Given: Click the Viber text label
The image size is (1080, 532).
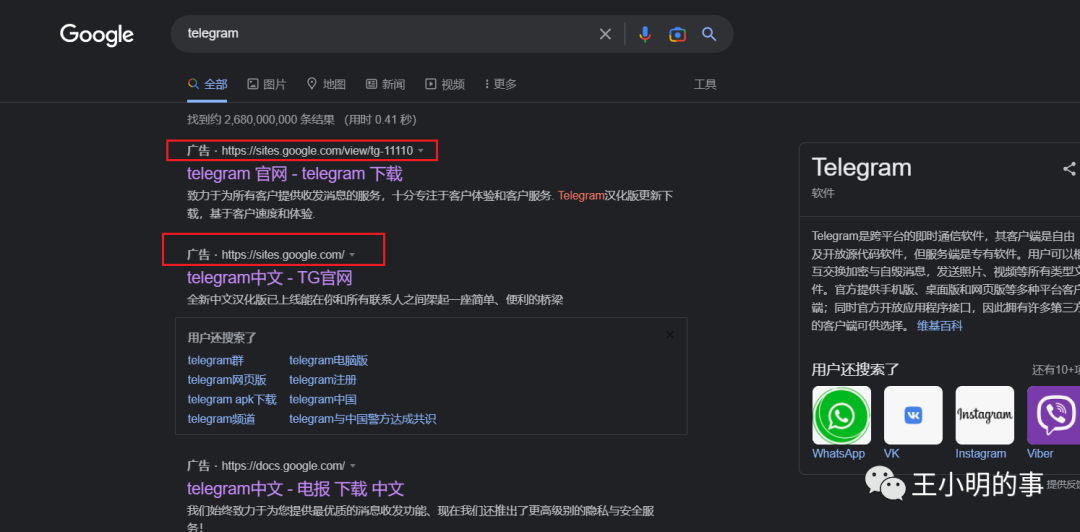Looking at the screenshot, I should tap(1040, 453).
